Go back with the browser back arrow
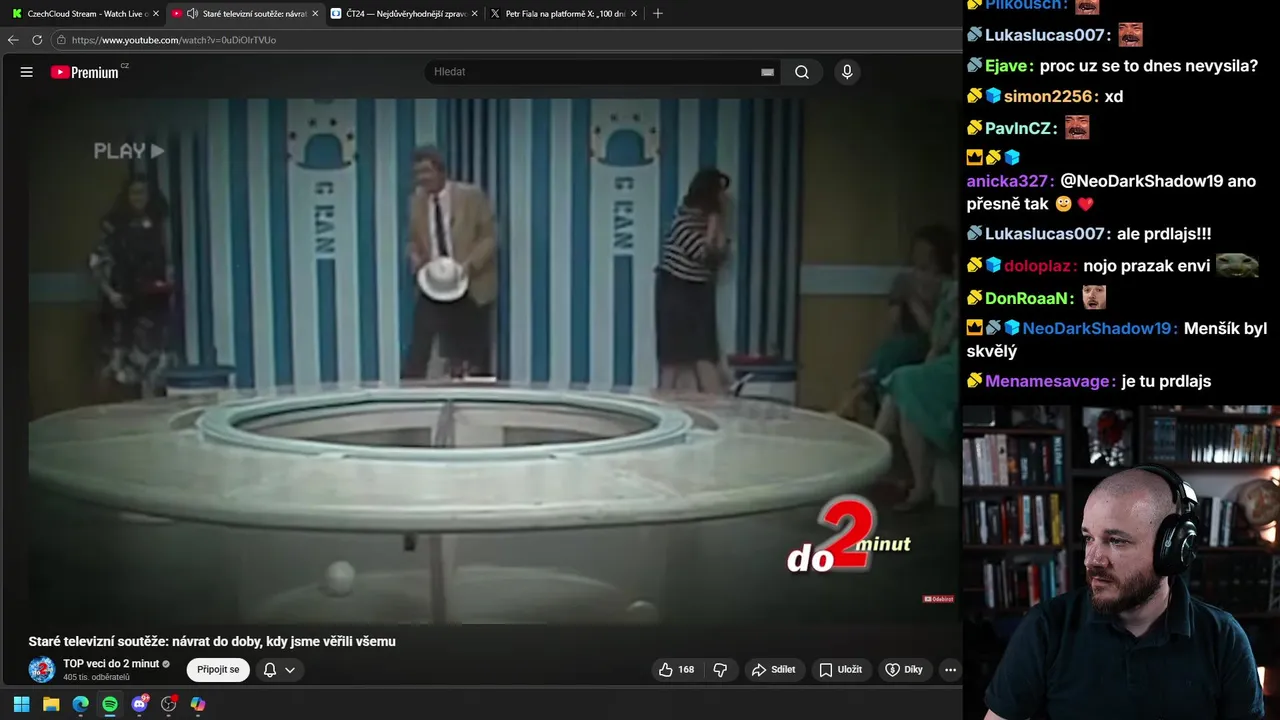1280x720 pixels. (x=13, y=40)
